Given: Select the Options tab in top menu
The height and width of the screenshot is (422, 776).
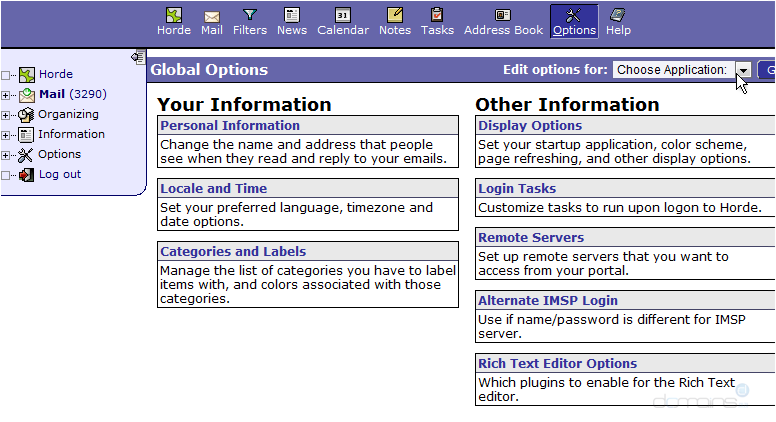Looking at the screenshot, I should [x=574, y=20].
